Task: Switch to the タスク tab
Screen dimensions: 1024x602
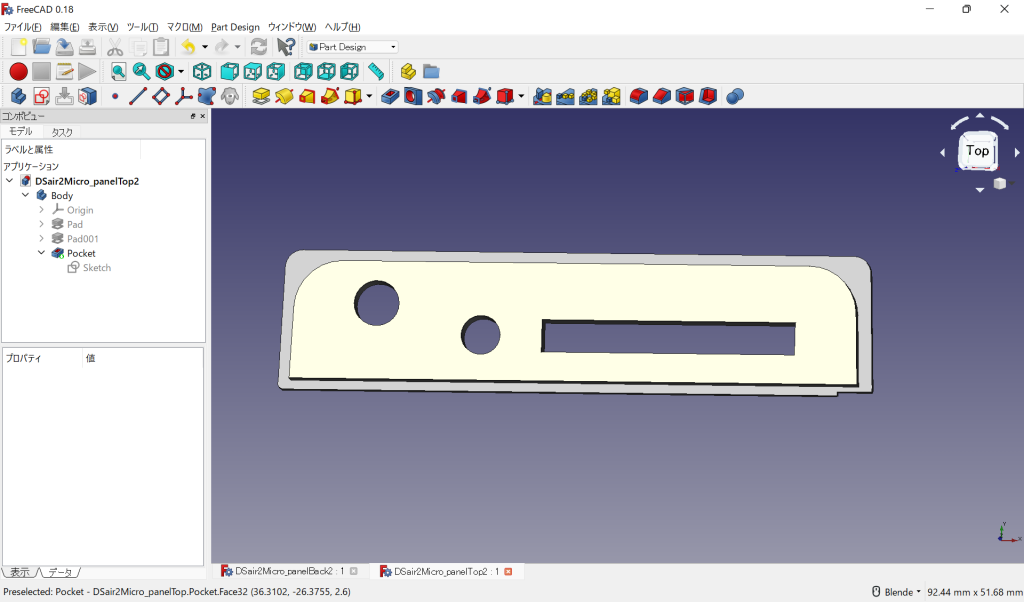Action: tap(62, 132)
